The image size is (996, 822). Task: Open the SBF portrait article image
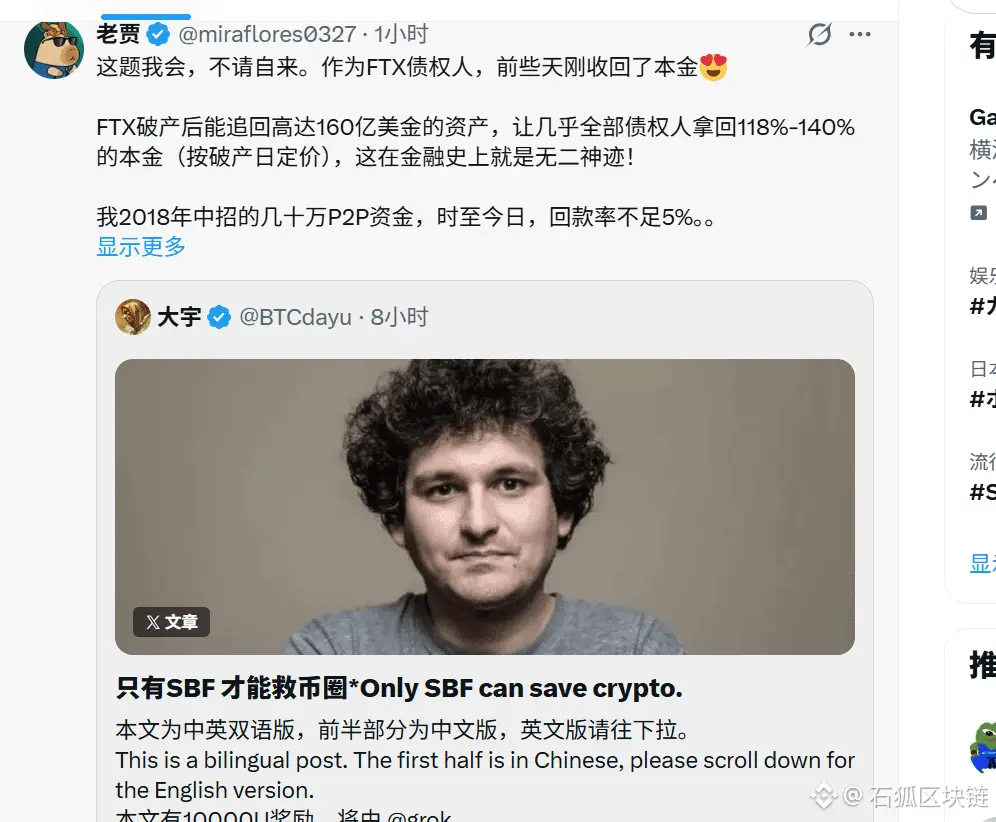485,507
